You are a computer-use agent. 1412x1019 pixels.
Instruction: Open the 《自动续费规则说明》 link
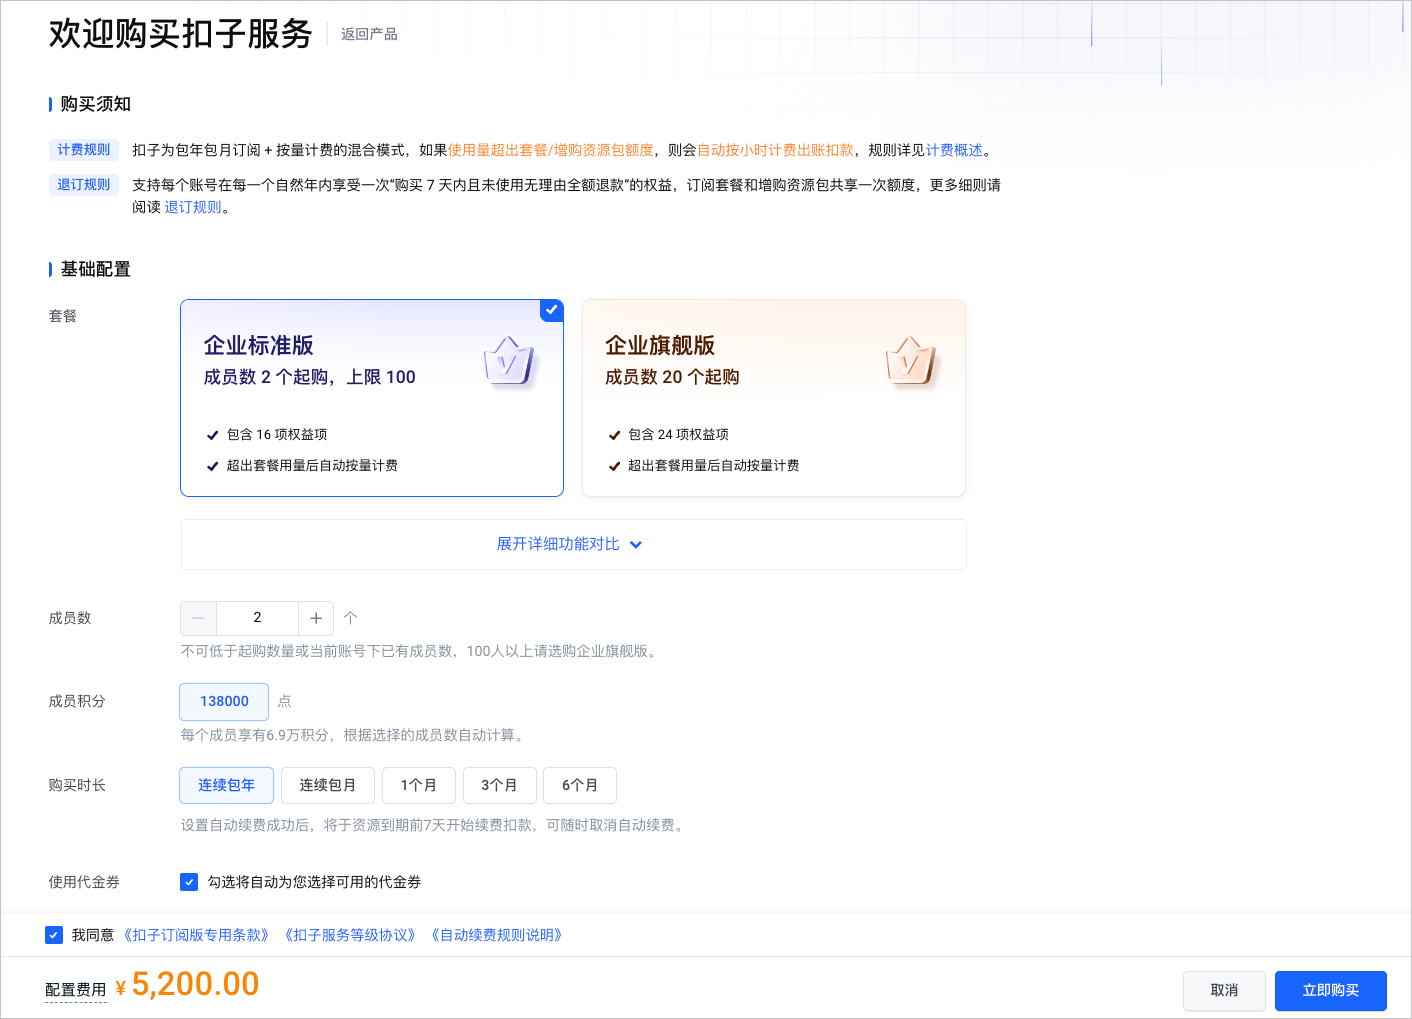click(x=496, y=934)
